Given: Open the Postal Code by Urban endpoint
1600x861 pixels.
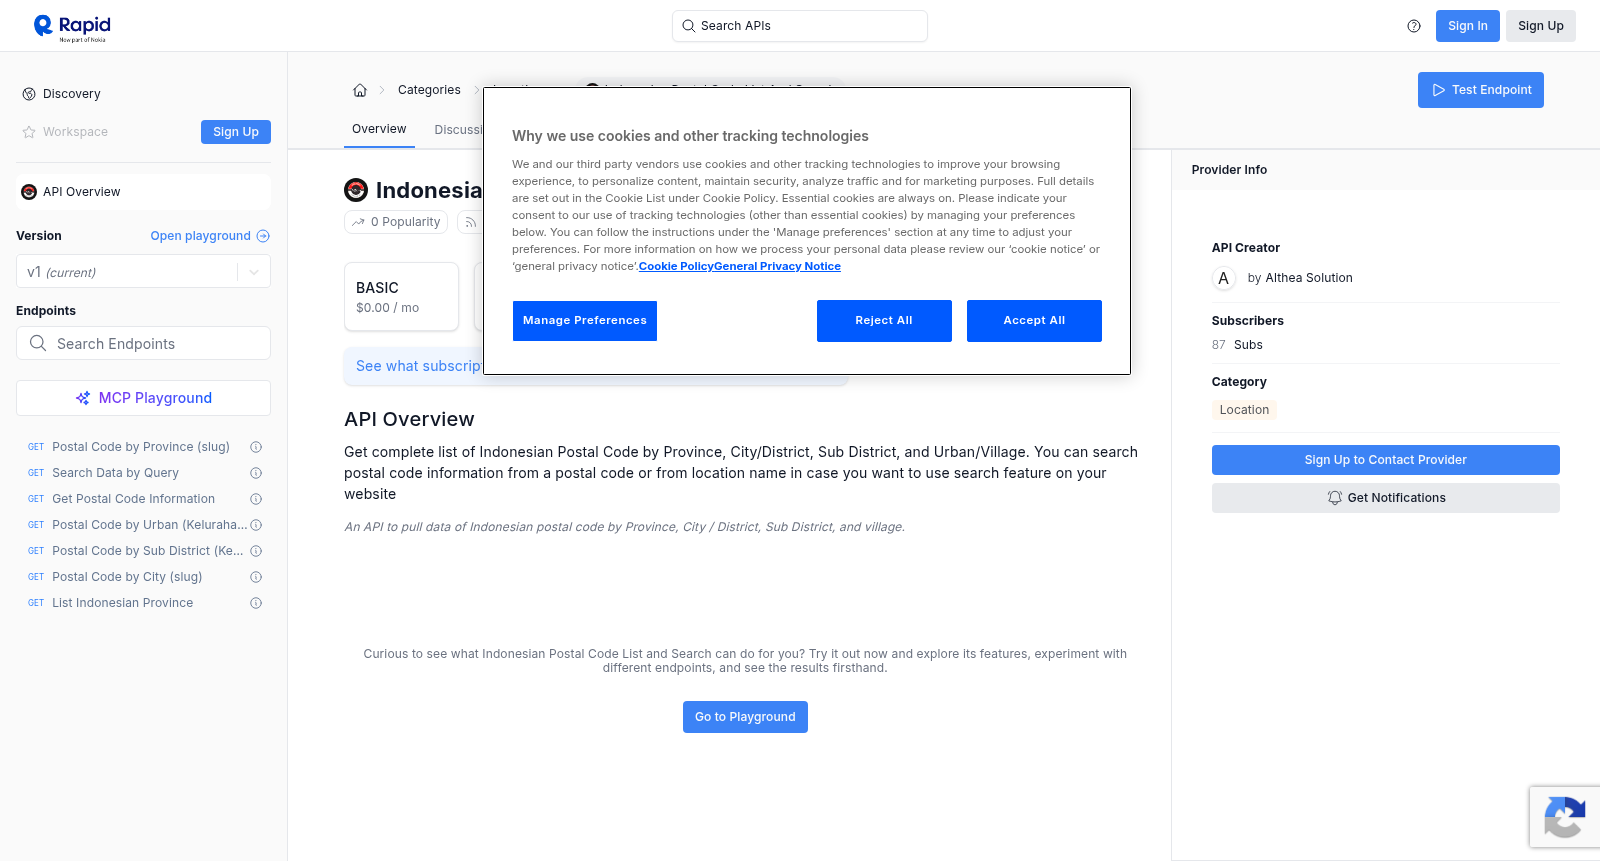Looking at the screenshot, I should click(x=149, y=525).
